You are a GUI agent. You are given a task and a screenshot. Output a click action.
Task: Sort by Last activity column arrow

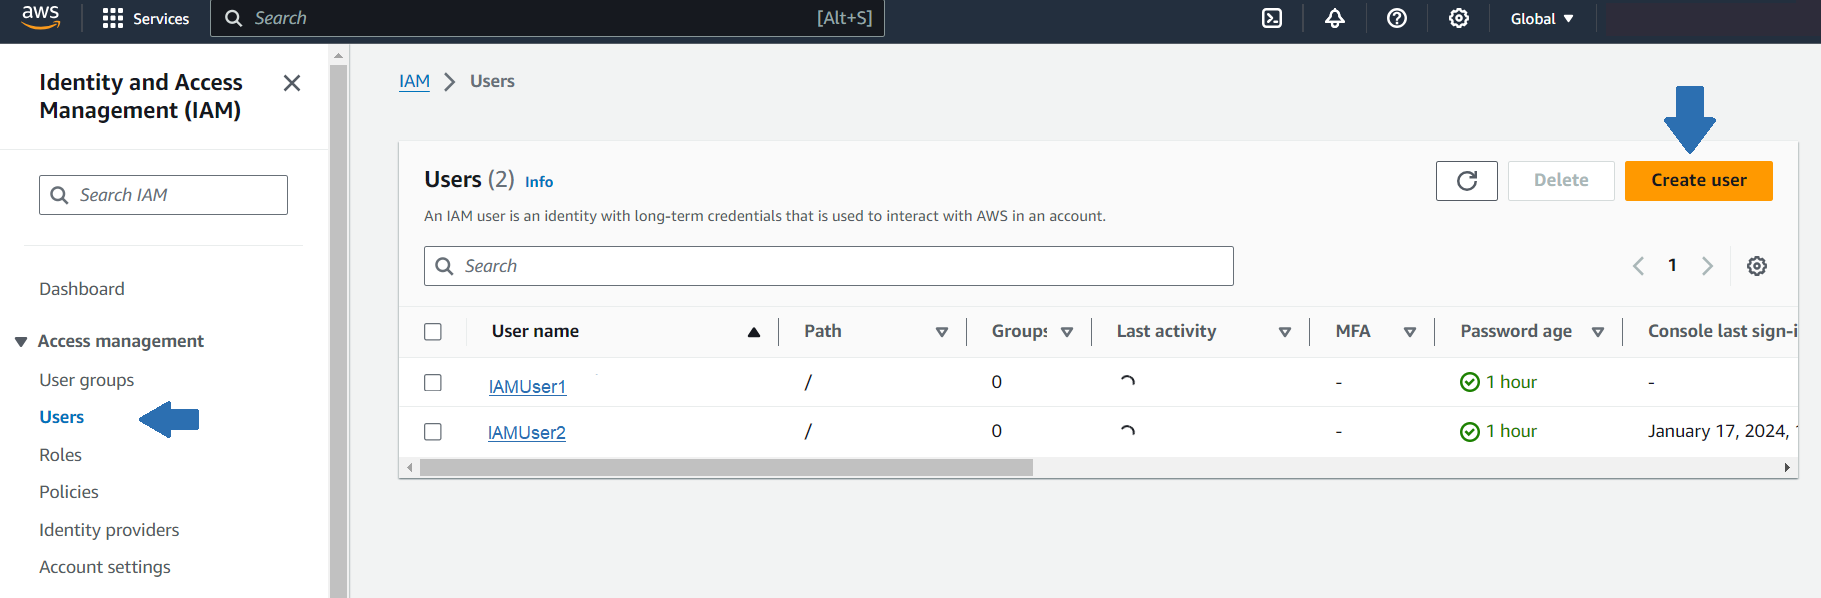coord(1285,332)
